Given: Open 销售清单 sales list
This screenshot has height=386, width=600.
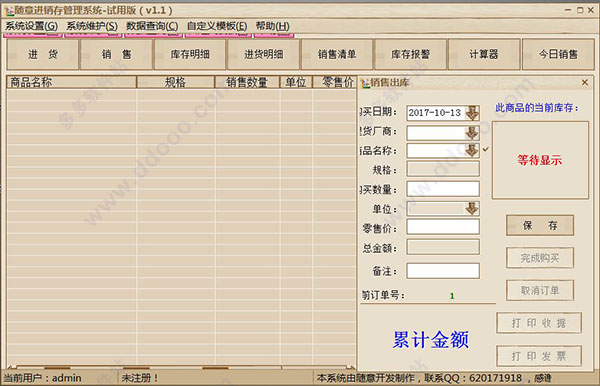Looking at the screenshot, I should 337,54.
